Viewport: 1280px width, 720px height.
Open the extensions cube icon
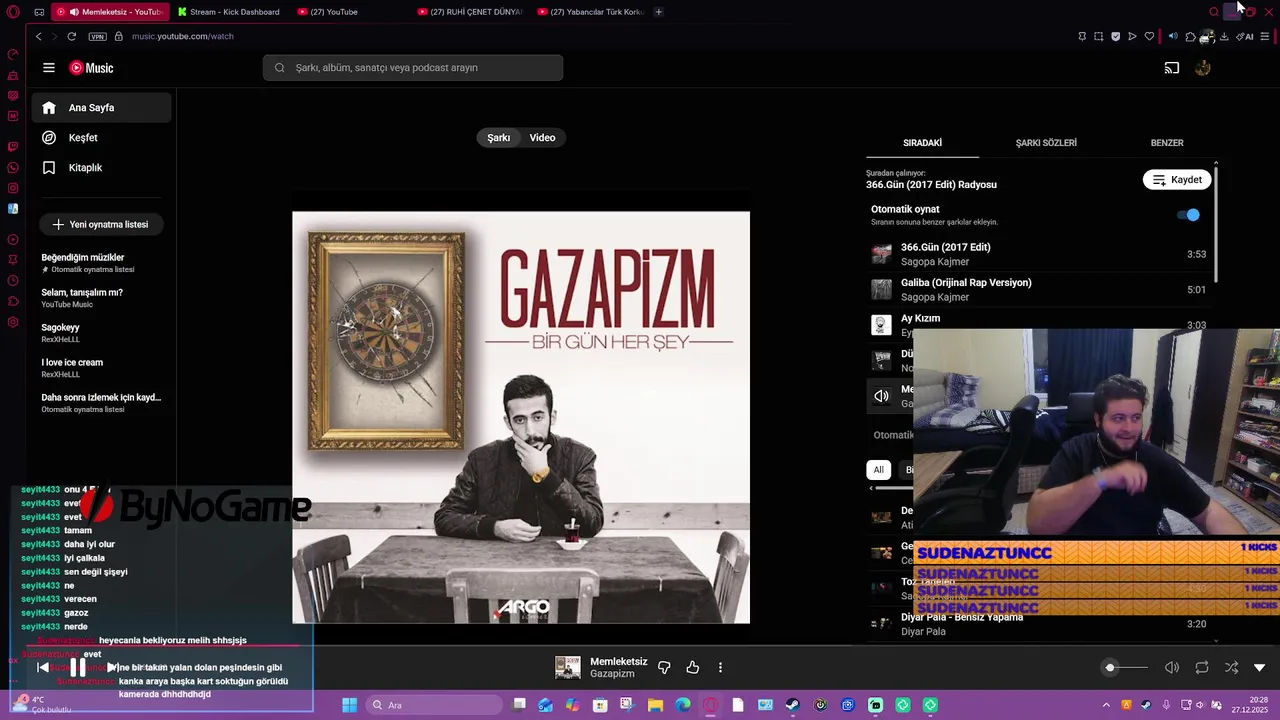pyautogui.click(x=1190, y=37)
